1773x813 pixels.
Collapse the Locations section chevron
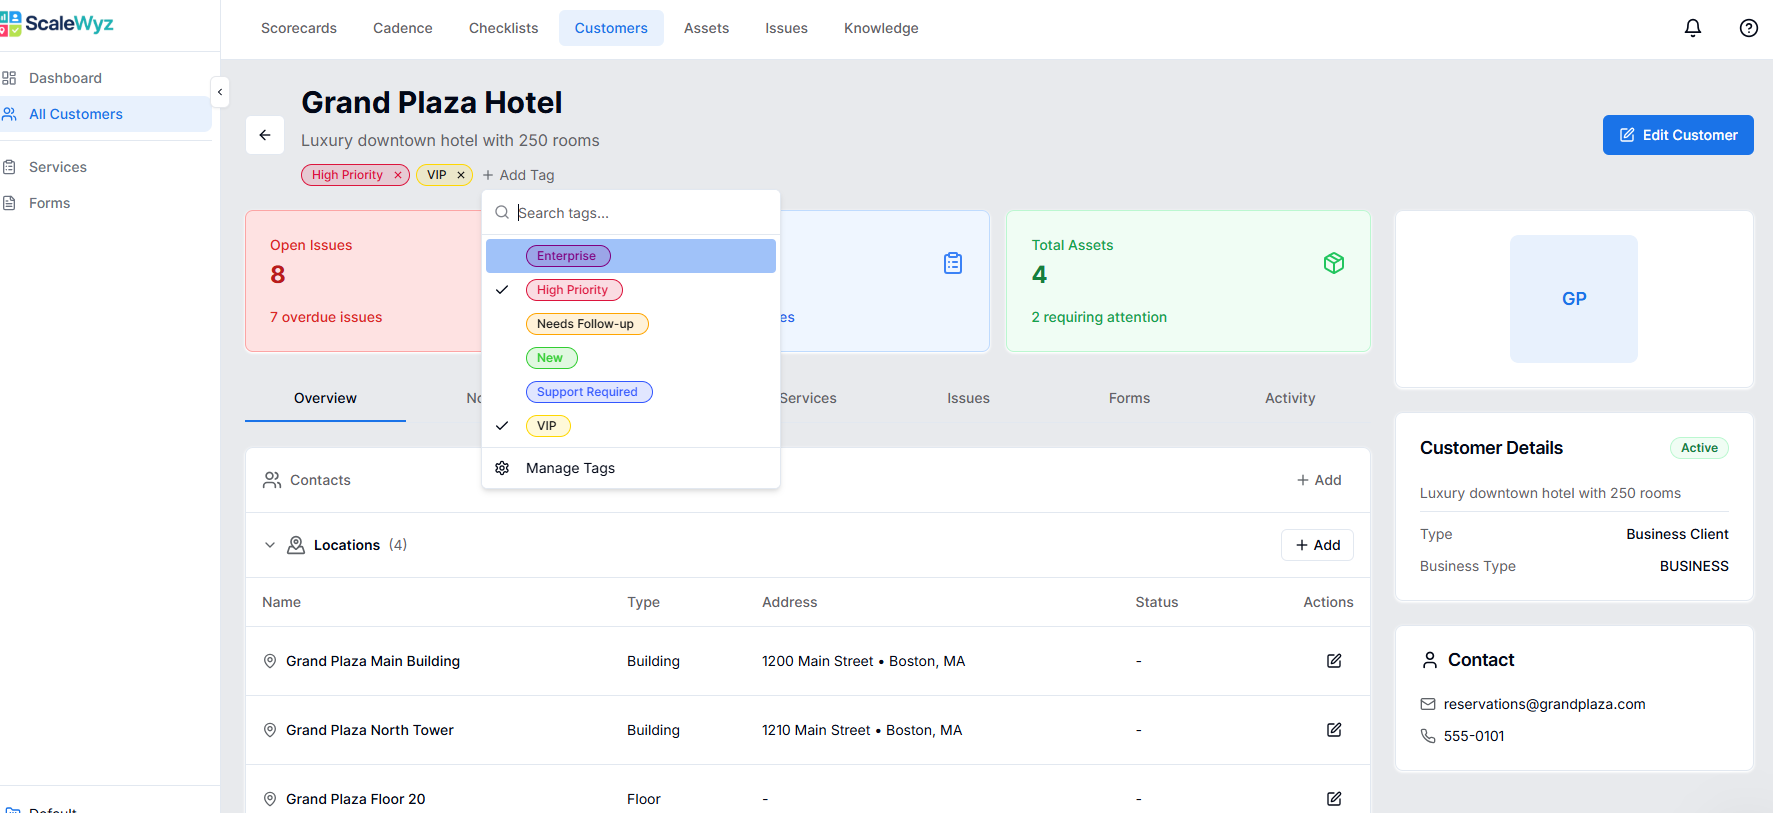pyautogui.click(x=270, y=545)
